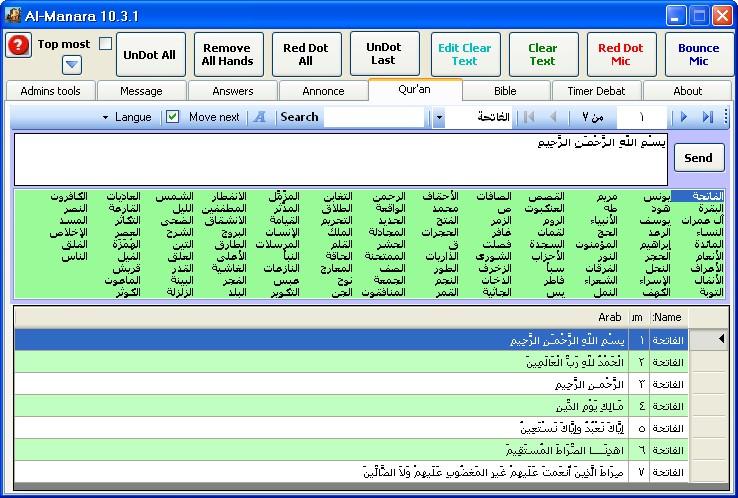Click the red question mark help icon
Viewport: 738px width, 498px height.
pyautogui.click(x=18, y=46)
